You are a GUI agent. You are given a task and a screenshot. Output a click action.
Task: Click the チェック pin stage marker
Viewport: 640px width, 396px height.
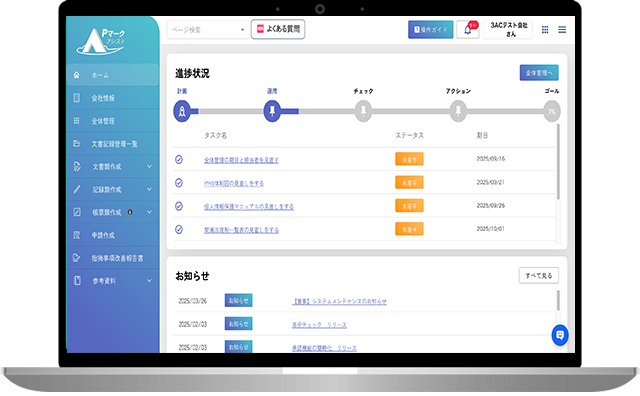pyautogui.click(x=363, y=111)
